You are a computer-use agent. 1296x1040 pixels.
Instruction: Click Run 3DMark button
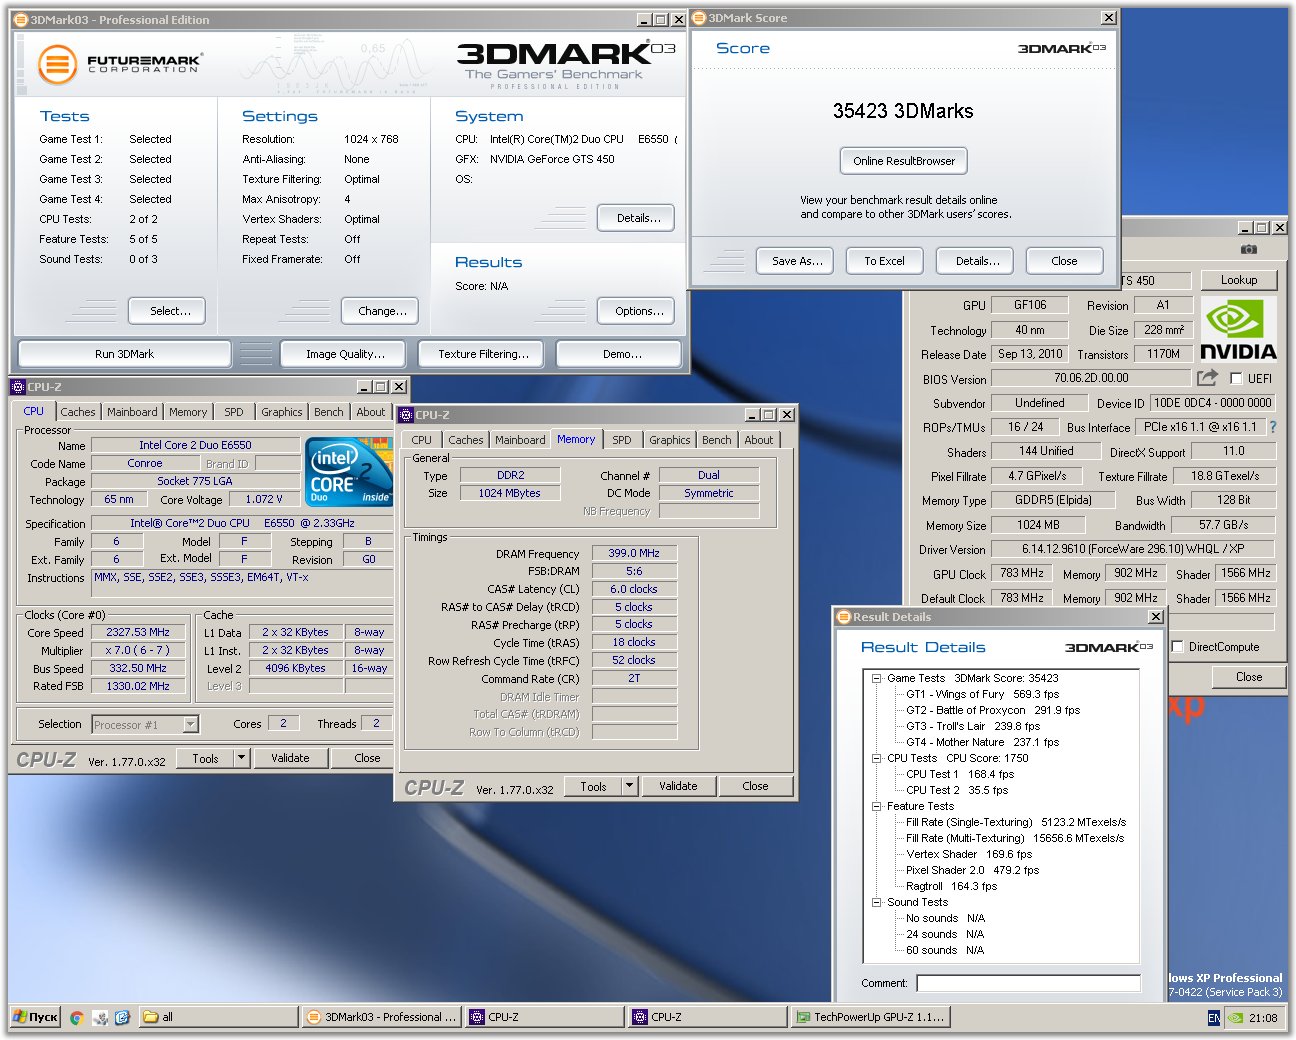(x=124, y=354)
